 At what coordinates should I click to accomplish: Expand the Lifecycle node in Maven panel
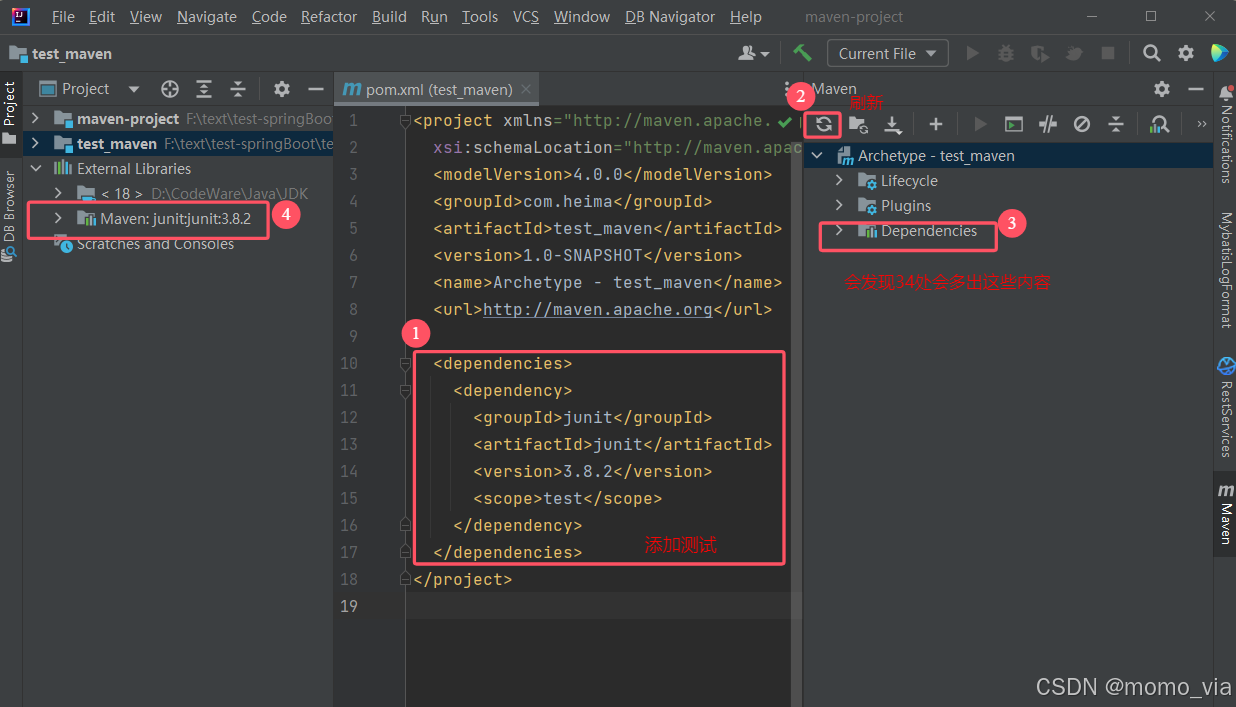(839, 181)
